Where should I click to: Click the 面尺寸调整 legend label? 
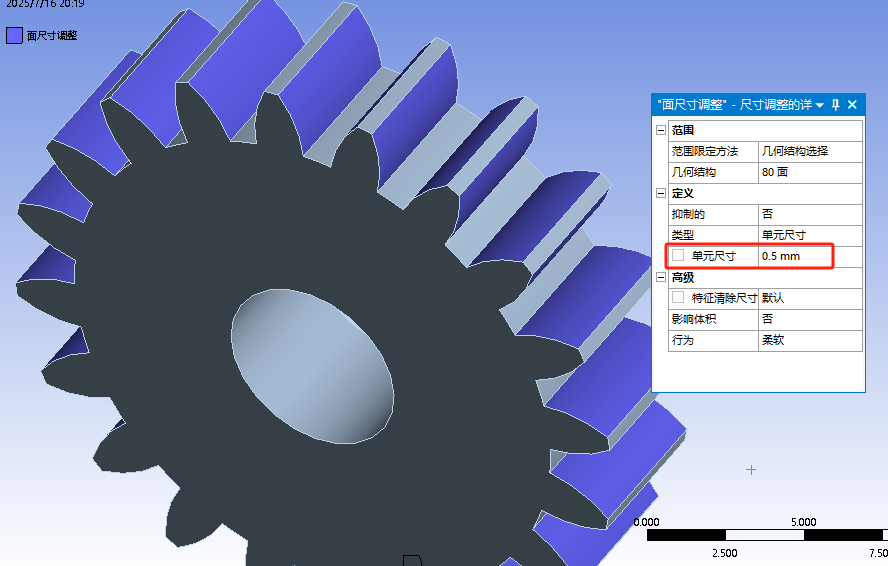click(x=52, y=35)
